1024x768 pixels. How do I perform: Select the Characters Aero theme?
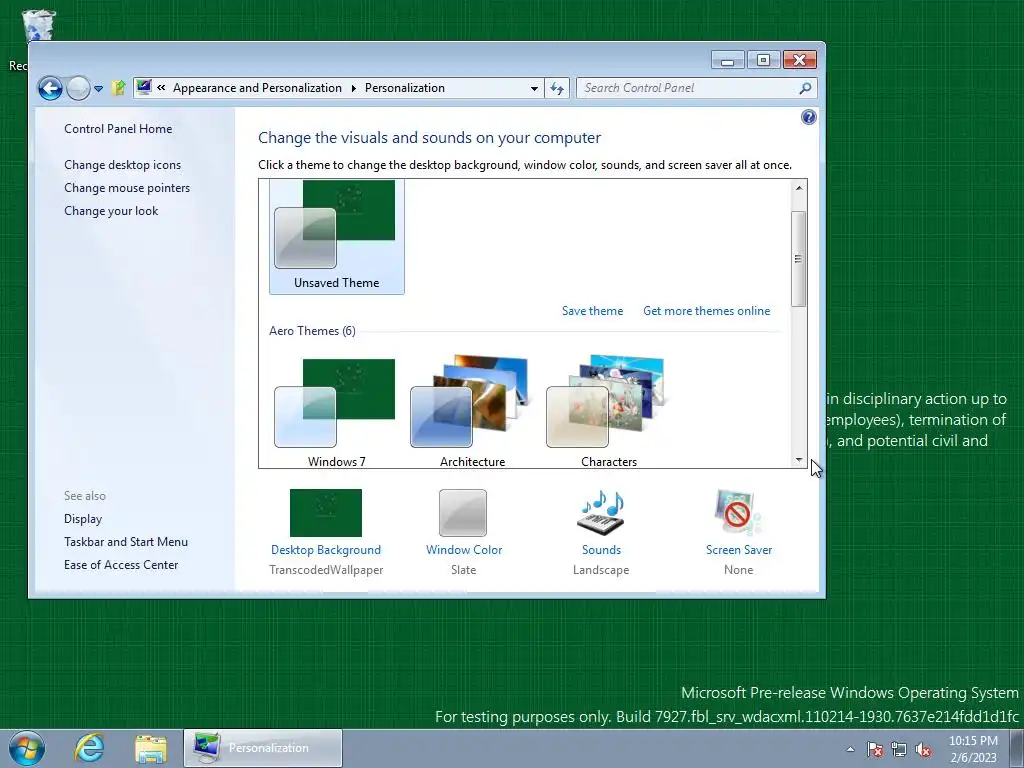click(609, 411)
